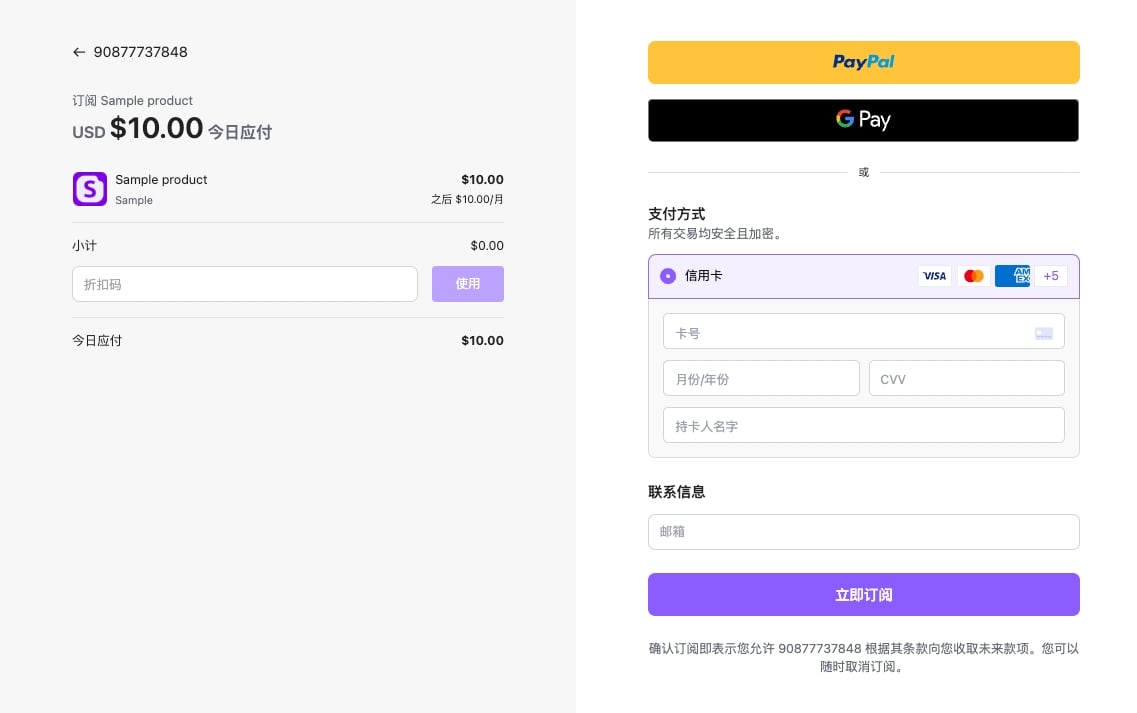Pay with the PayPal button

864,62
